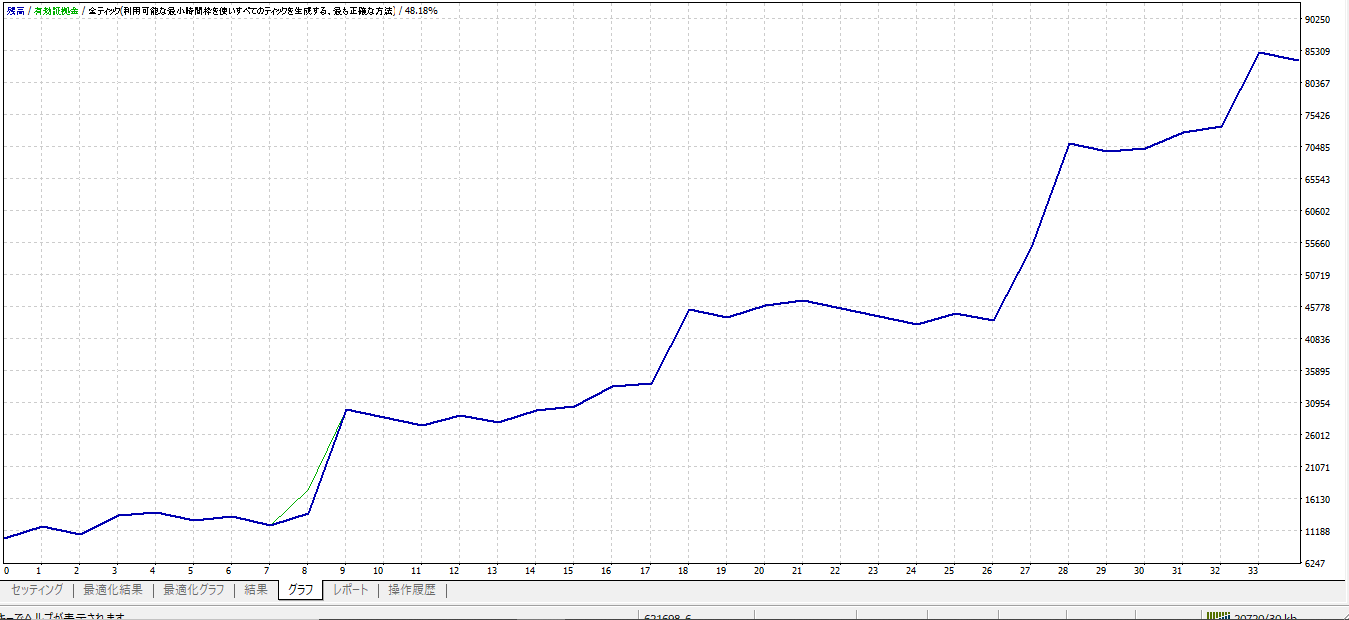Click the highest balance point at trade 33

point(1259,53)
